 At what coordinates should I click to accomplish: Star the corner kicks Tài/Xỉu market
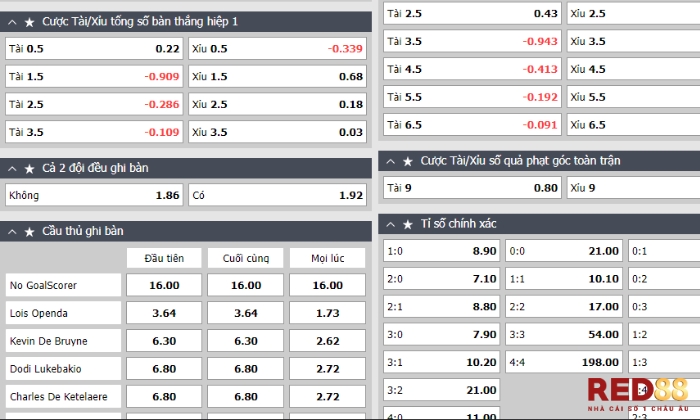tap(408, 161)
